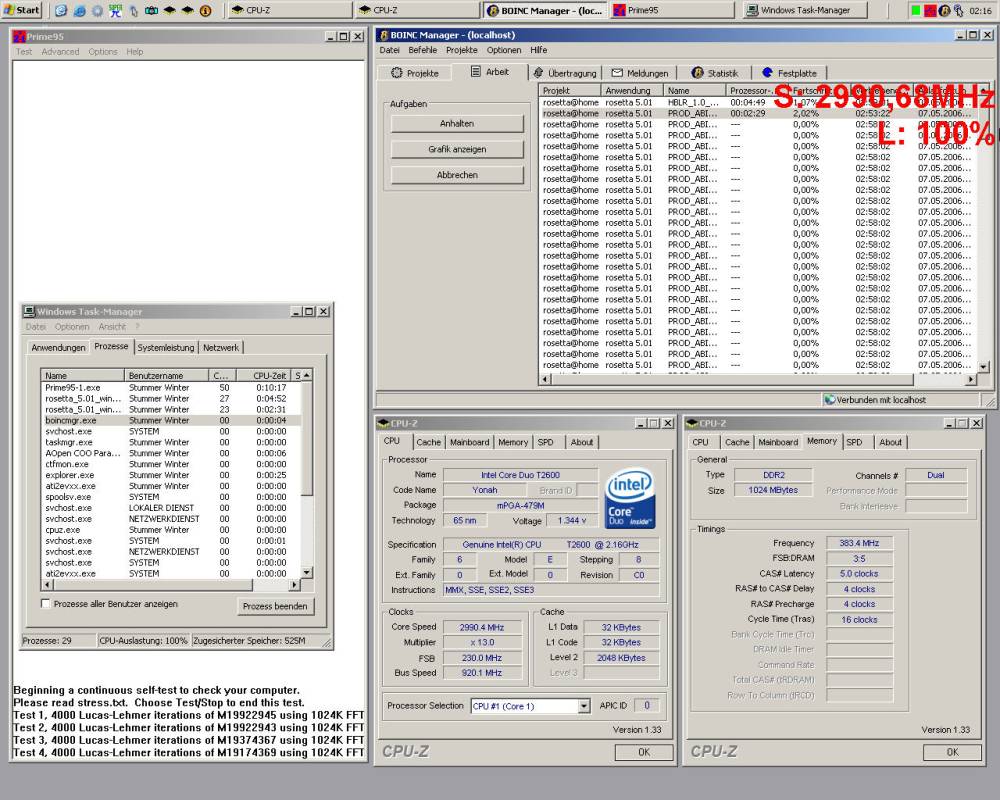Switch to the first CPU-Z taskbar button
Screen dimensions: 1000x800
pyautogui.click(x=289, y=10)
